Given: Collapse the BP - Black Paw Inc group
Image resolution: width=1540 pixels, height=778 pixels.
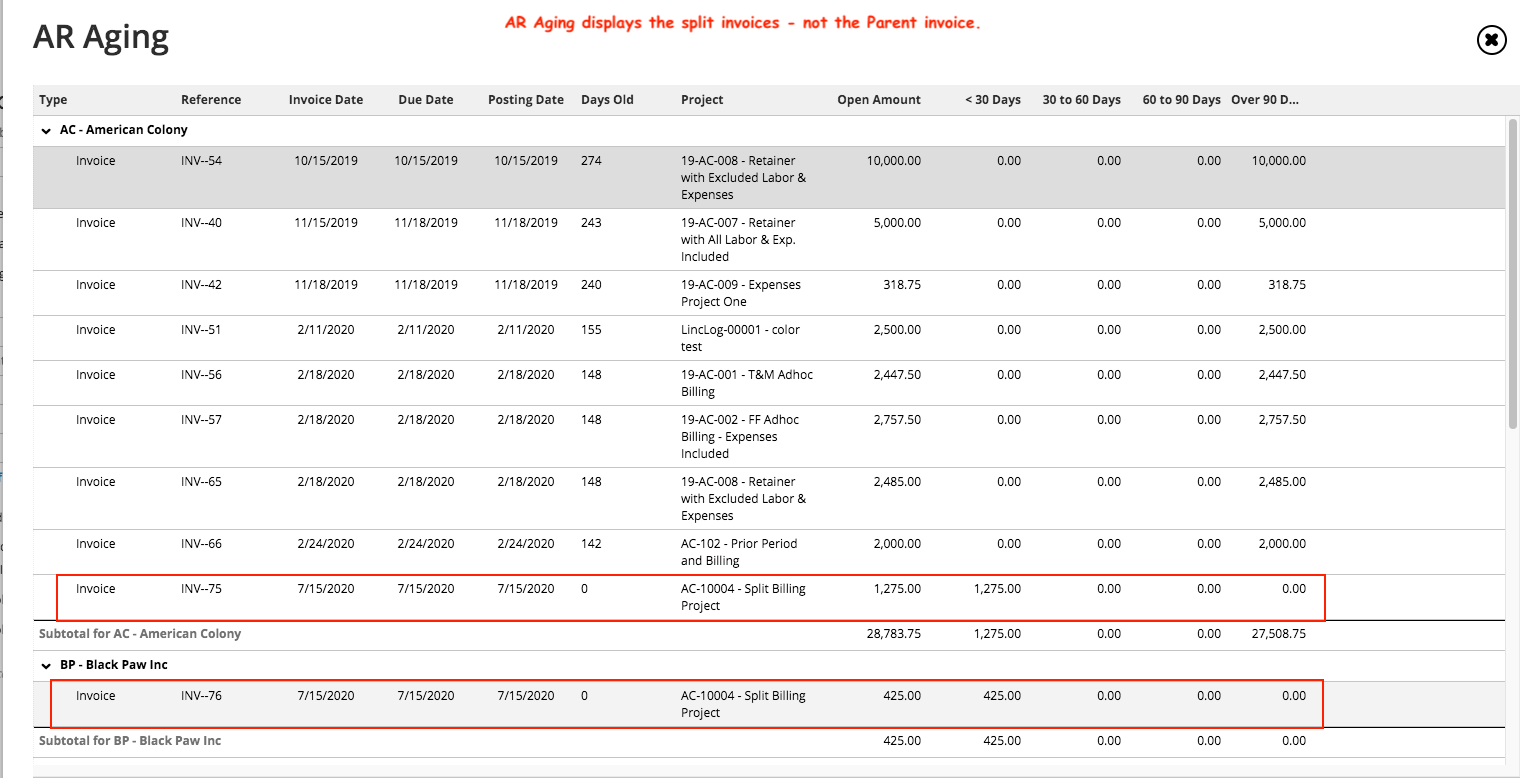Looking at the screenshot, I should click(46, 665).
